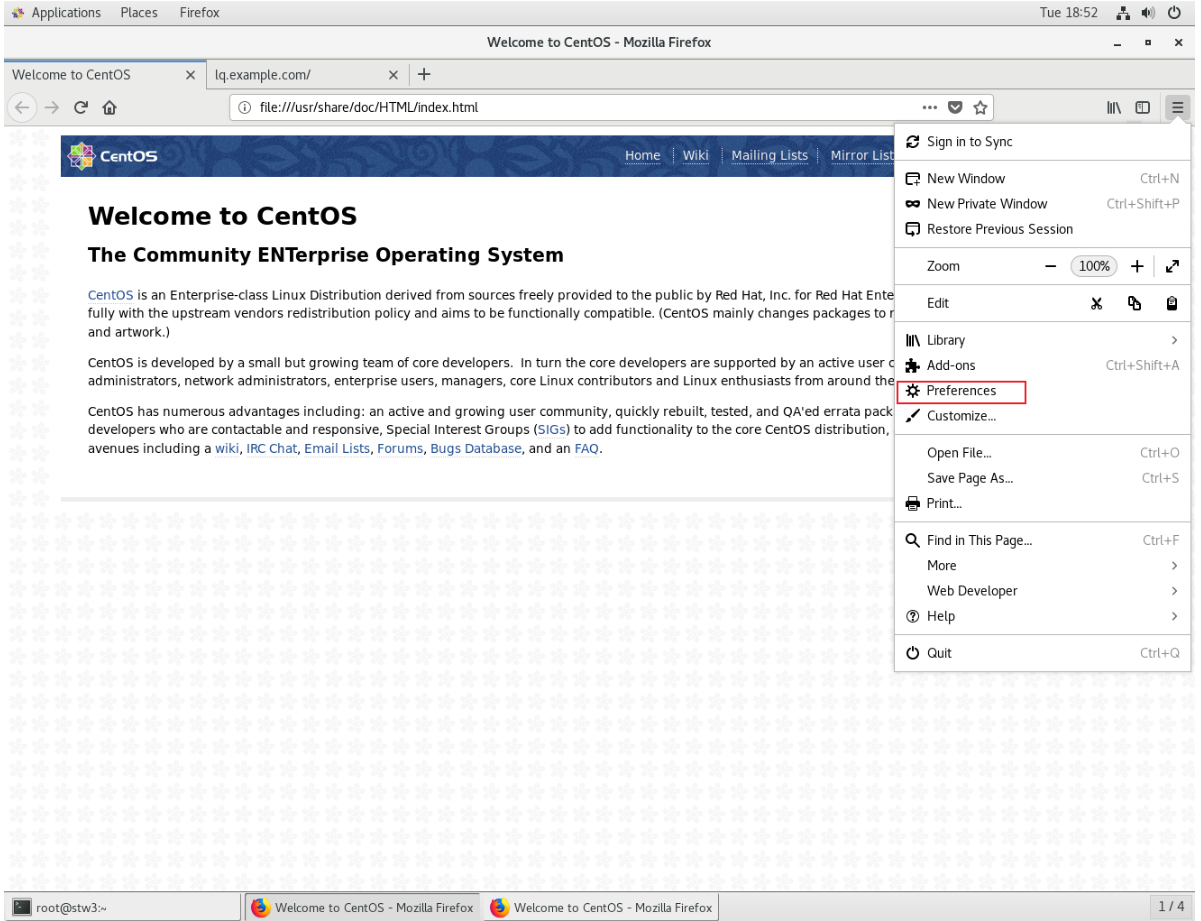The height and width of the screenshot is (921, 1201).
Task: Expand the Help submenu
Action: 1043,616
